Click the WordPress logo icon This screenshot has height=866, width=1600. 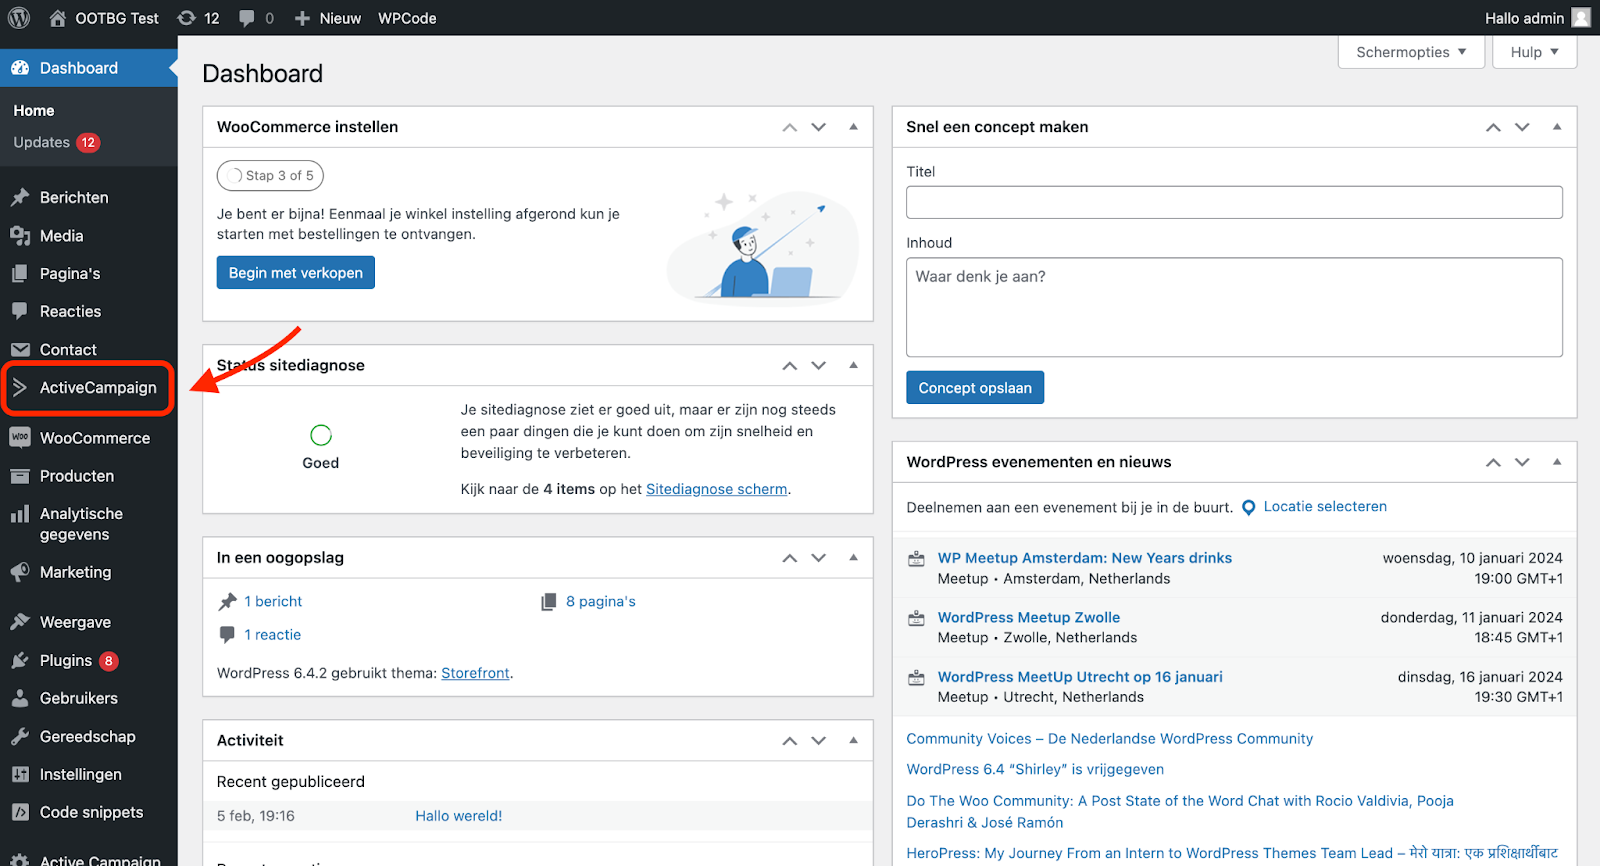[19, 18]
